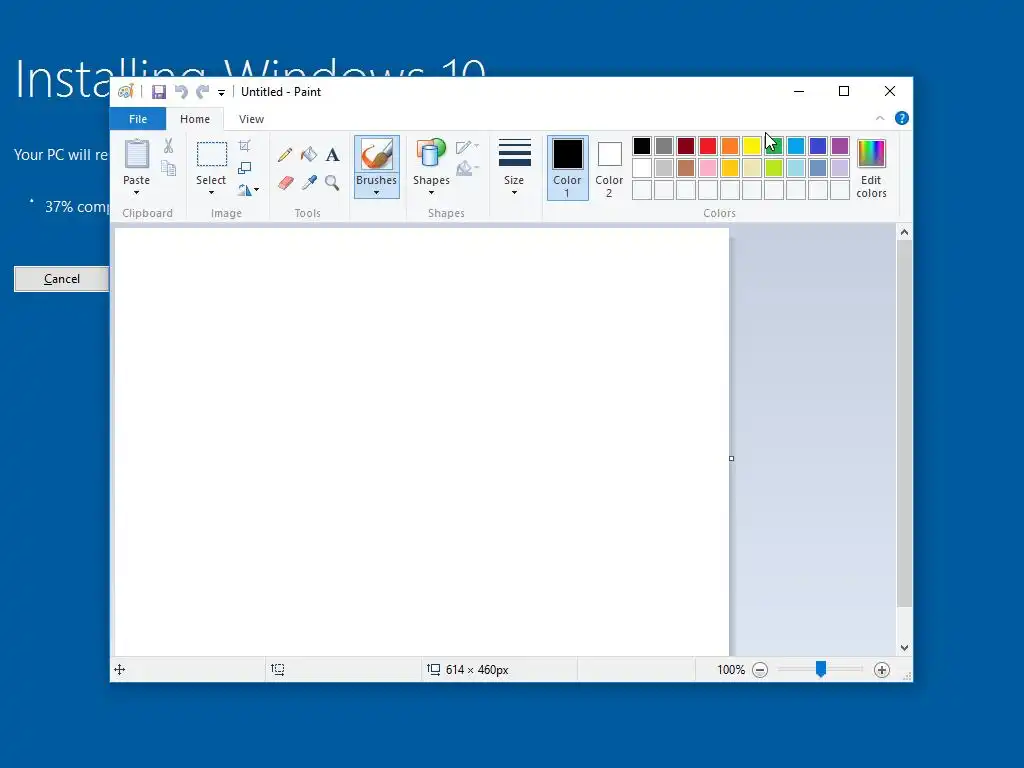Viewport: 1024px width, 768px height.
Task: Click the Save icon in title bar
Action: pyautogui.click(x=159, y=92)
